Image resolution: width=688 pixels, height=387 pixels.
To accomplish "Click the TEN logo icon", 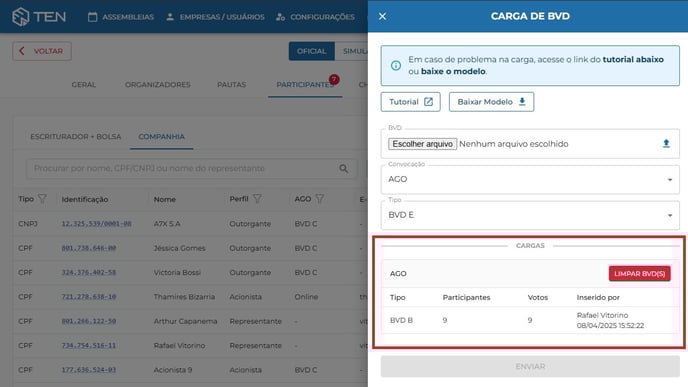I will point(20,17).
